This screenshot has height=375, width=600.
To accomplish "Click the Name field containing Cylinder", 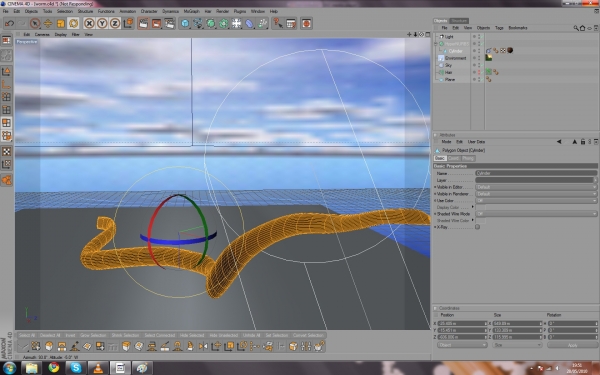I will pyautogui.click(x=536, y=173).
